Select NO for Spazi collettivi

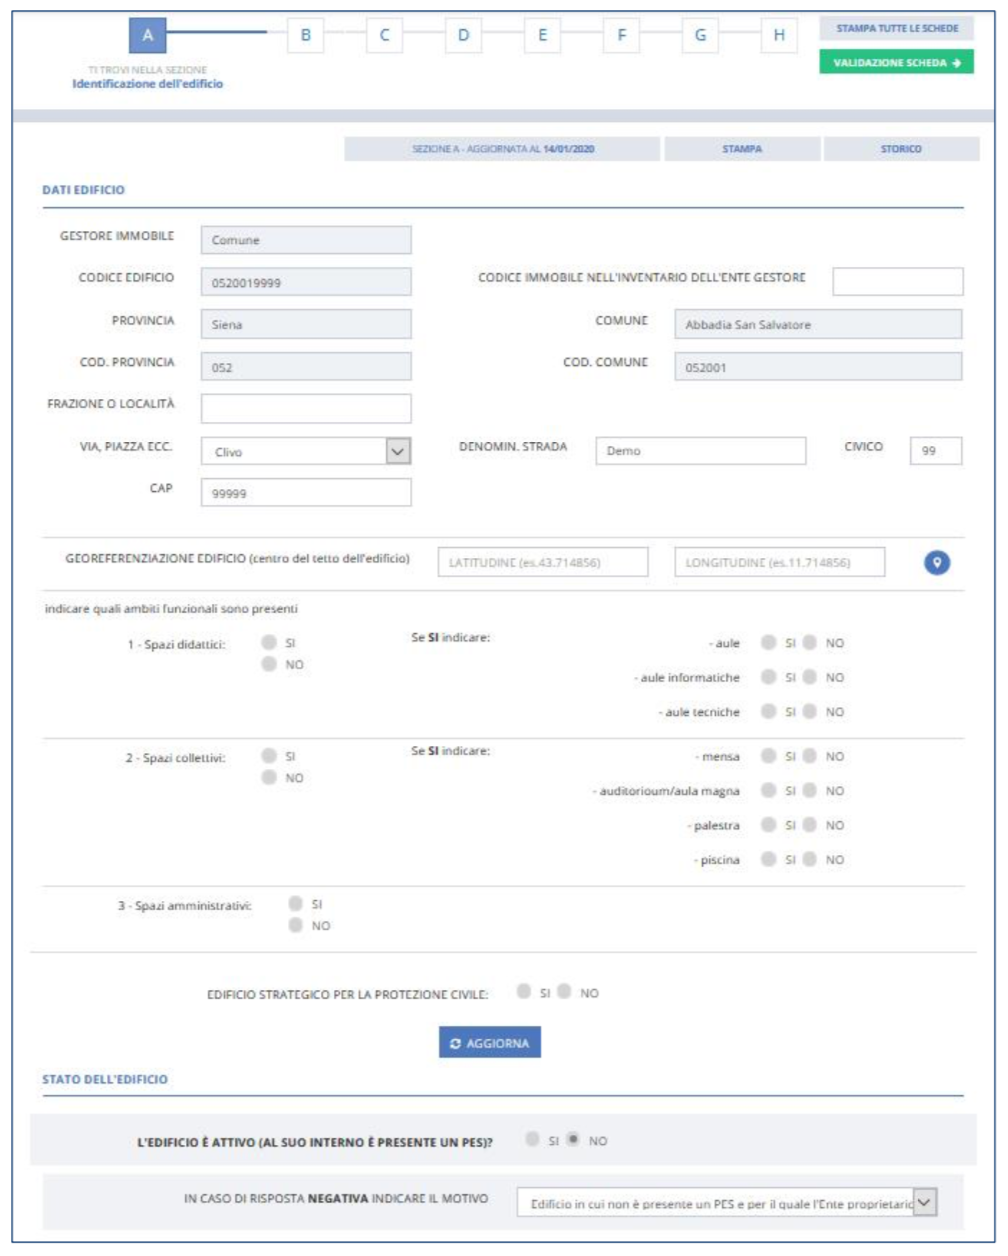(x=269, y=778)
